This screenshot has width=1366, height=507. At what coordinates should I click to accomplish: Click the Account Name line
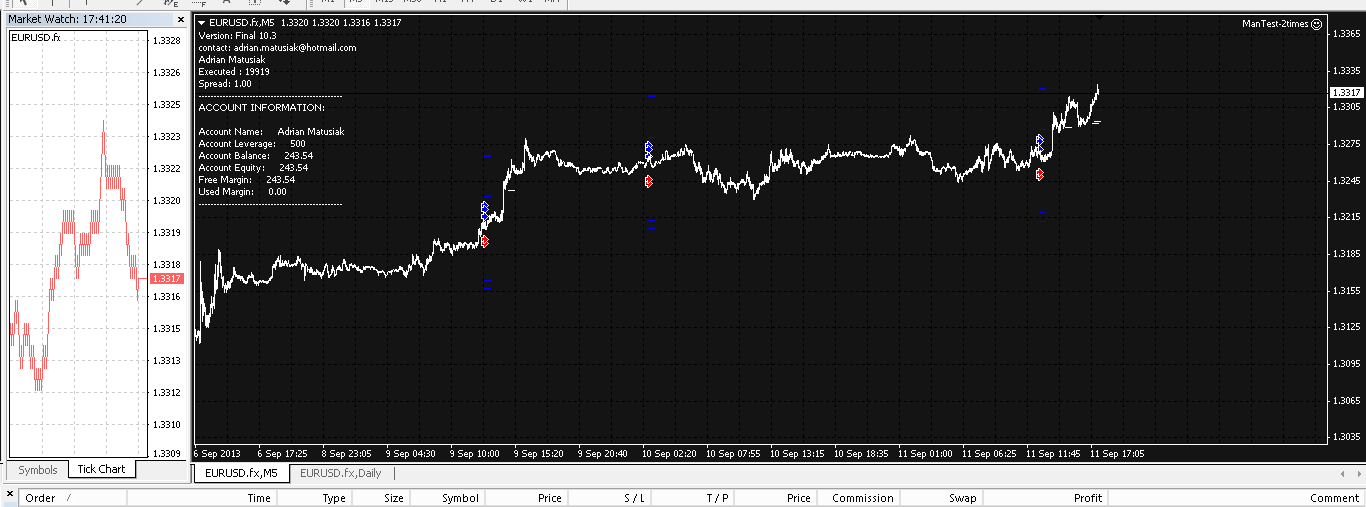[272, 131]
